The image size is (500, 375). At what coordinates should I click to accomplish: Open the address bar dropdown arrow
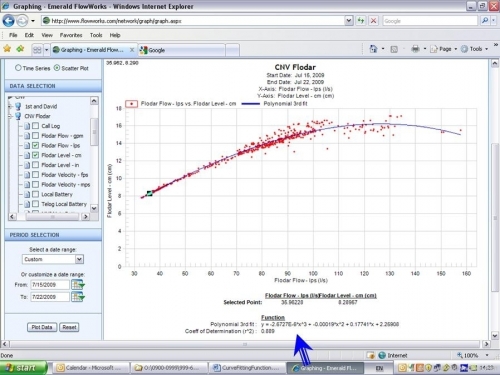pyautogui.click(x=348, y=21)
